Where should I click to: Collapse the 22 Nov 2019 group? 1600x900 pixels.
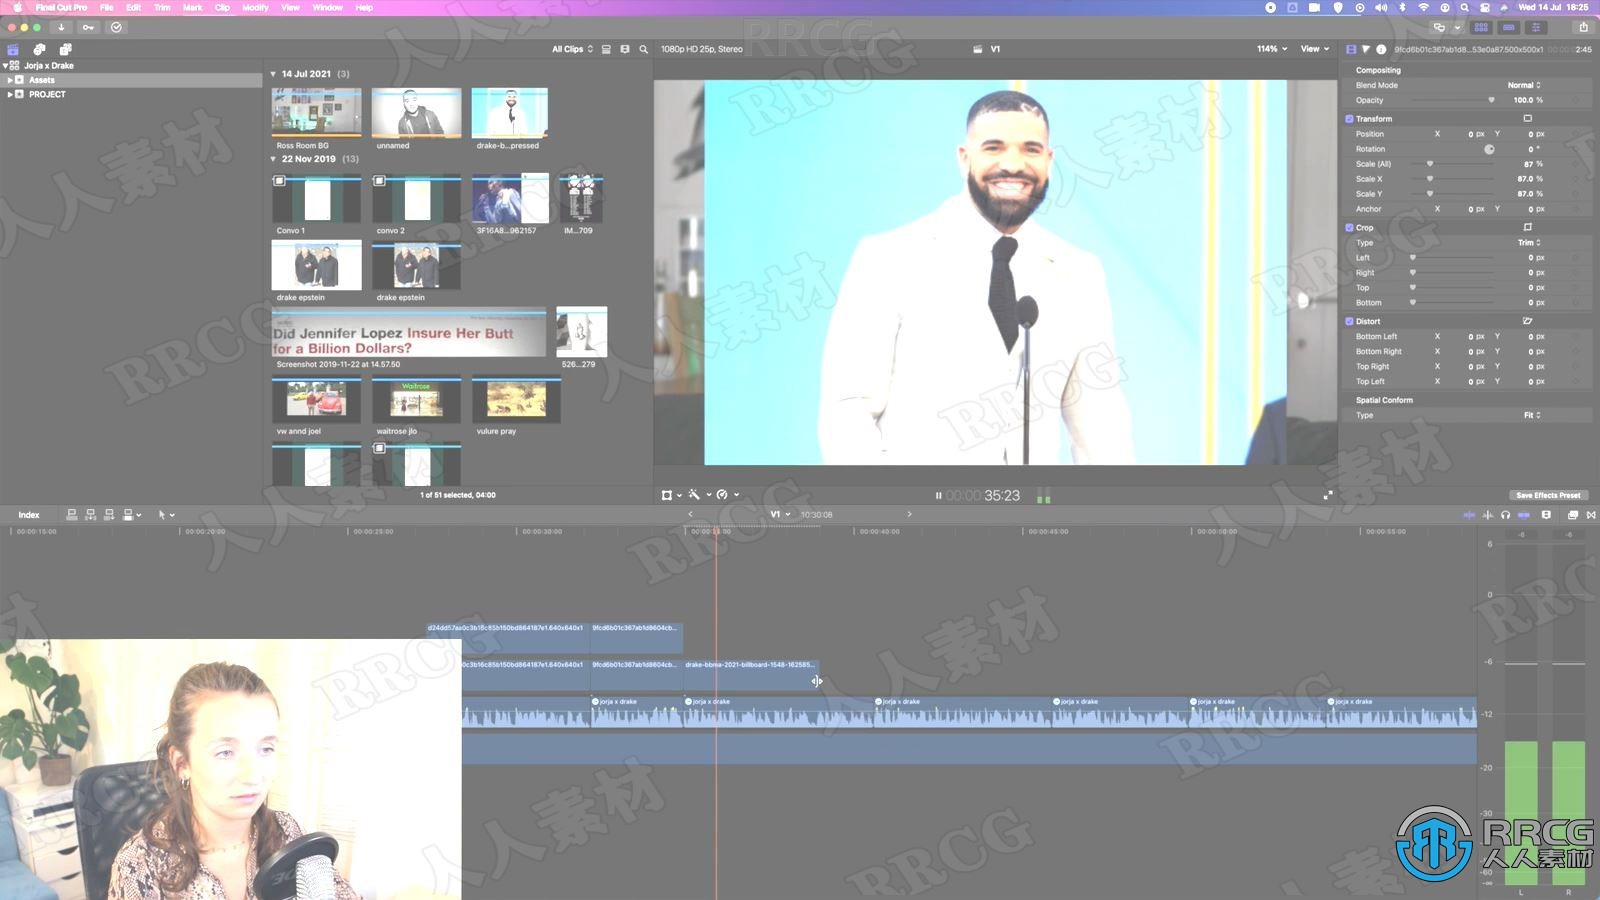(x=273, y=159)
